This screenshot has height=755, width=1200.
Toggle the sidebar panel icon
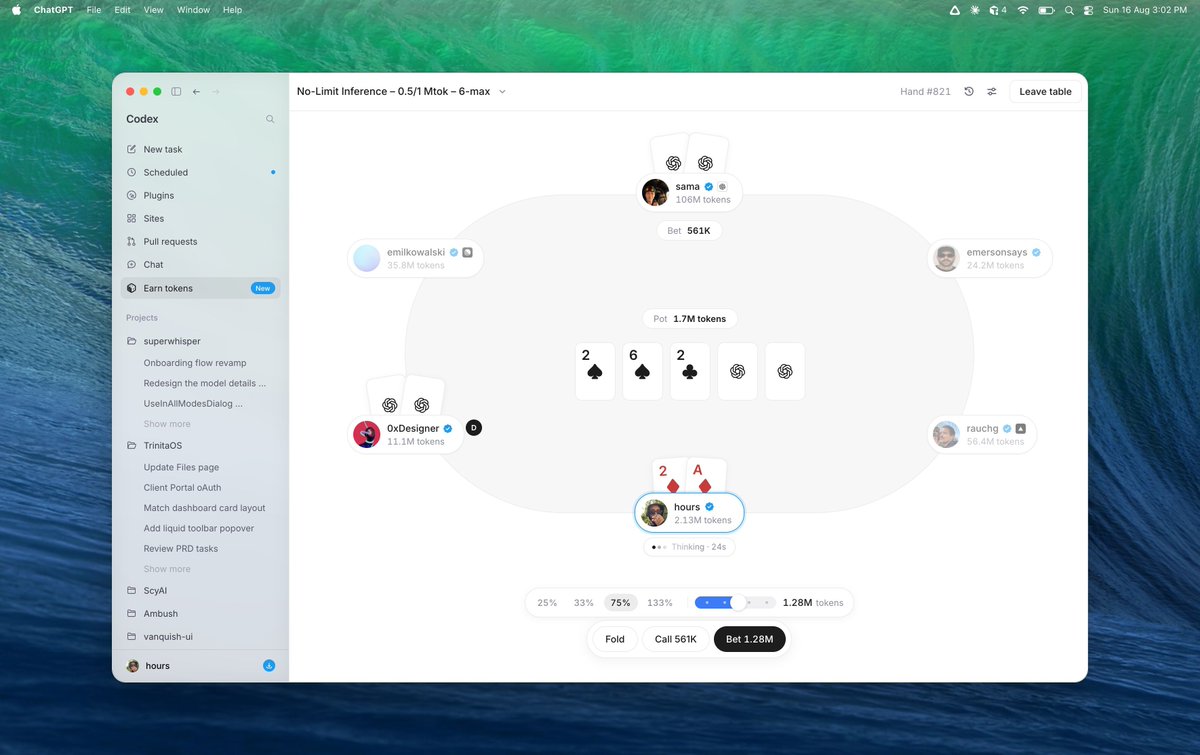click(x=176, y=91)
